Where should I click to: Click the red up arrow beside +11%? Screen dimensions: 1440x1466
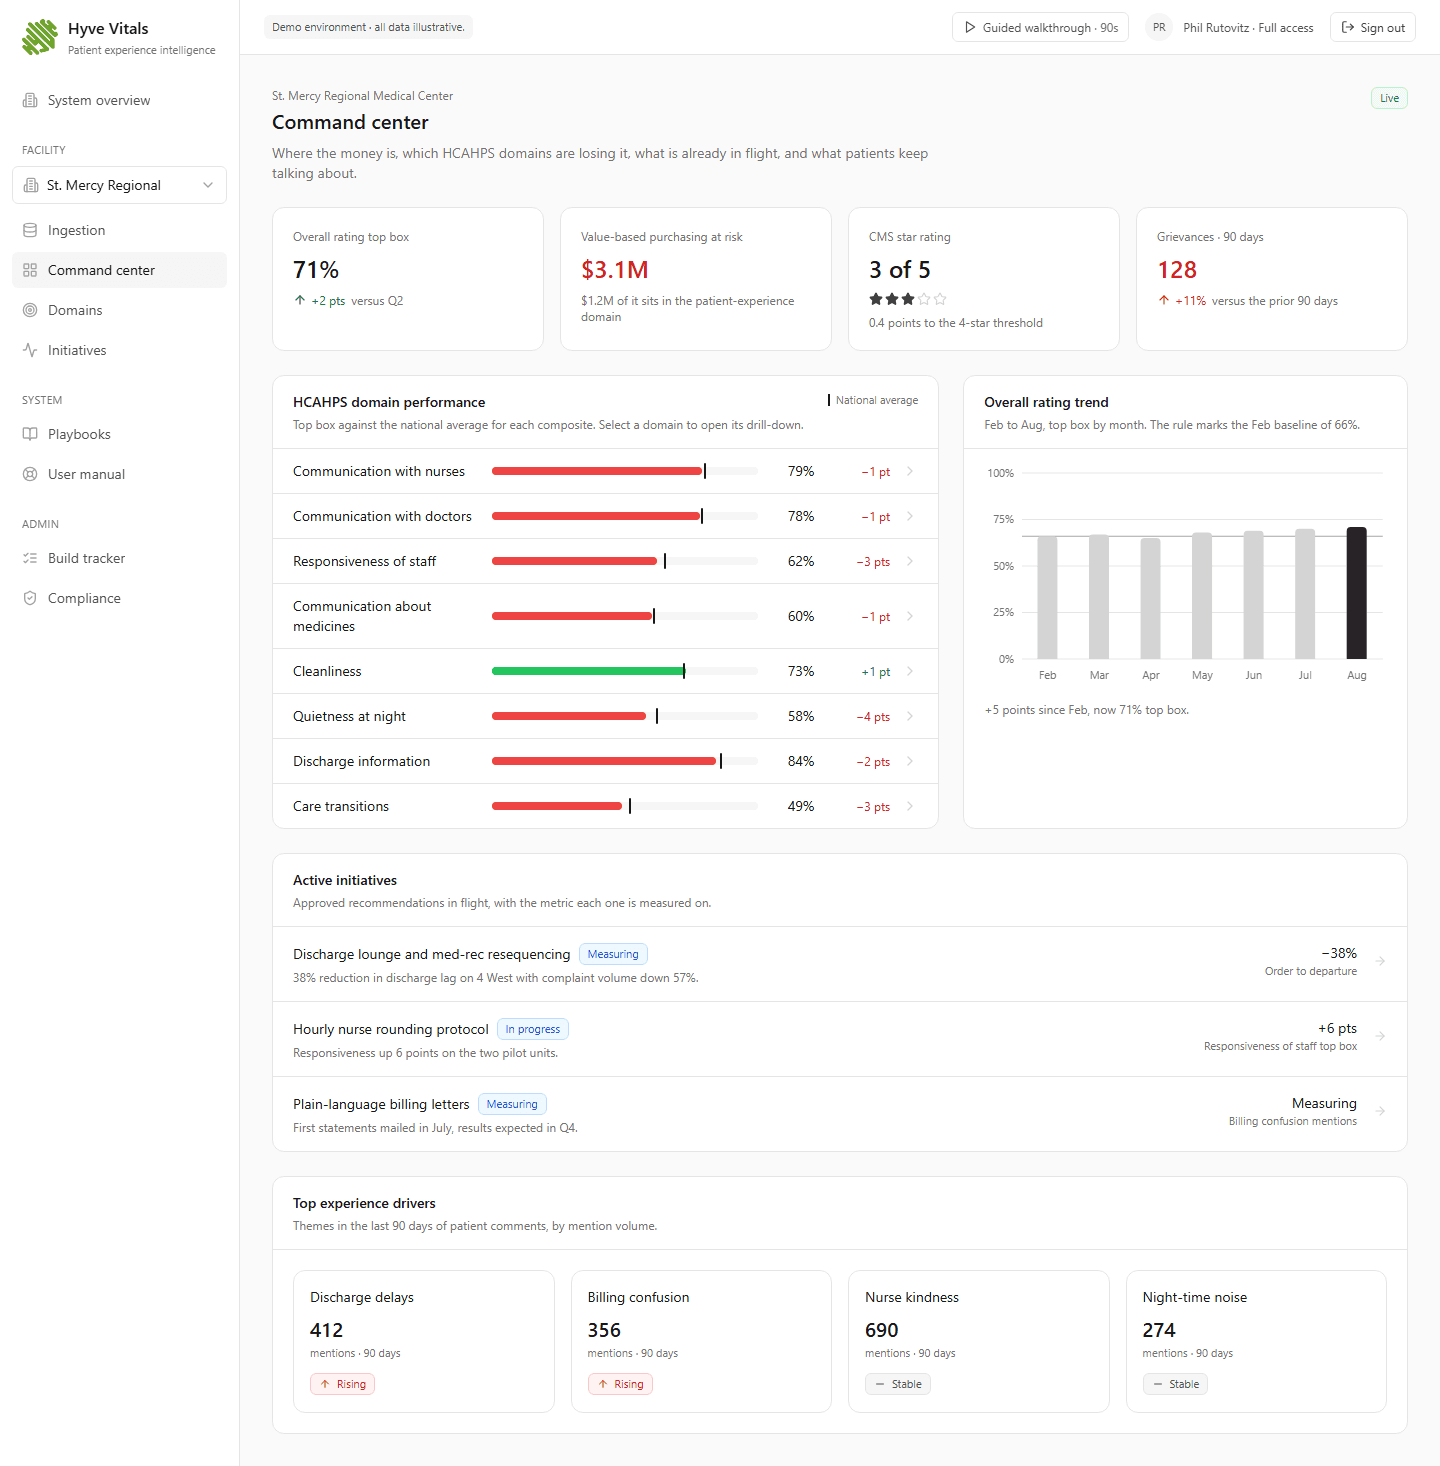coord(1164,300)
